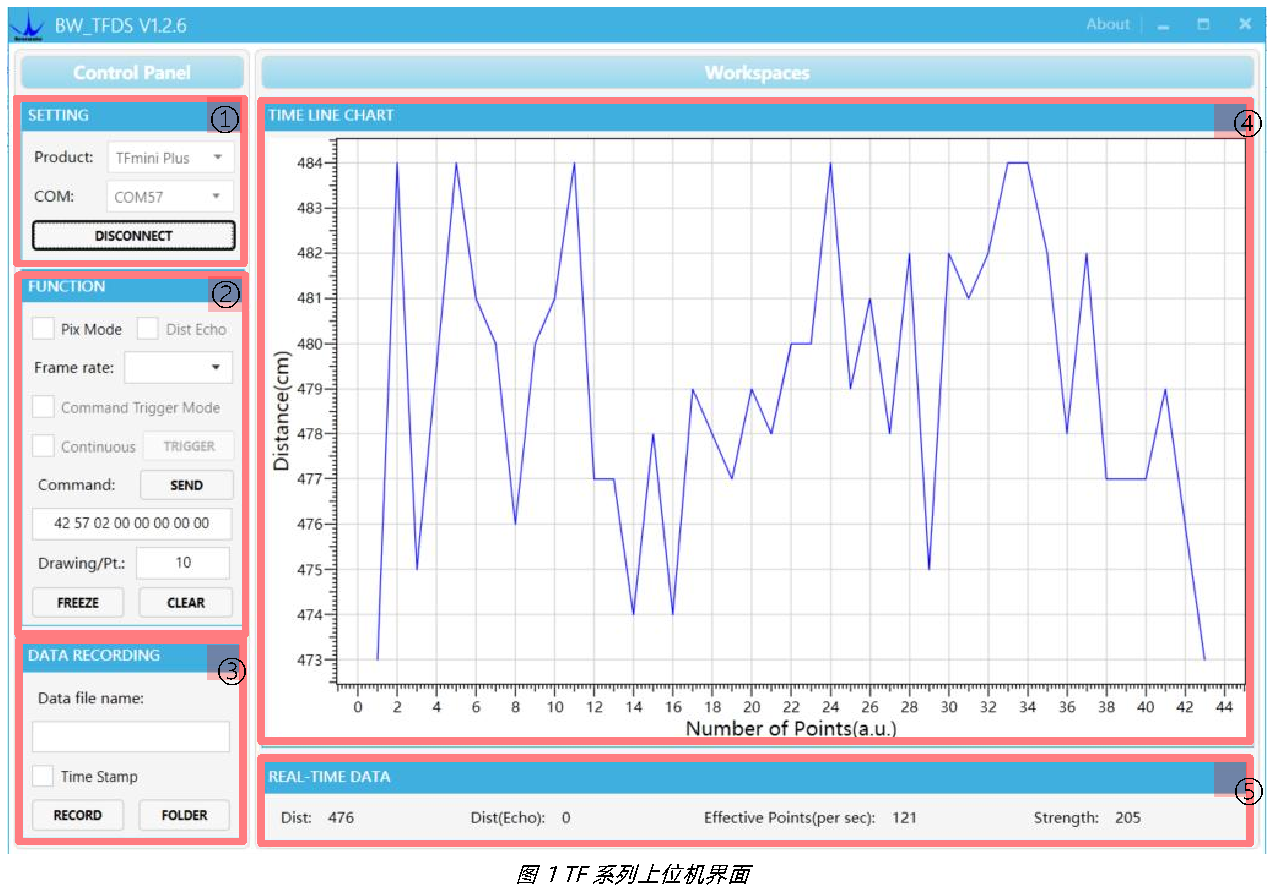Screen dimensions: 1274x894
Task: Check the Continuous checkbox
Action: click(43, 446)
